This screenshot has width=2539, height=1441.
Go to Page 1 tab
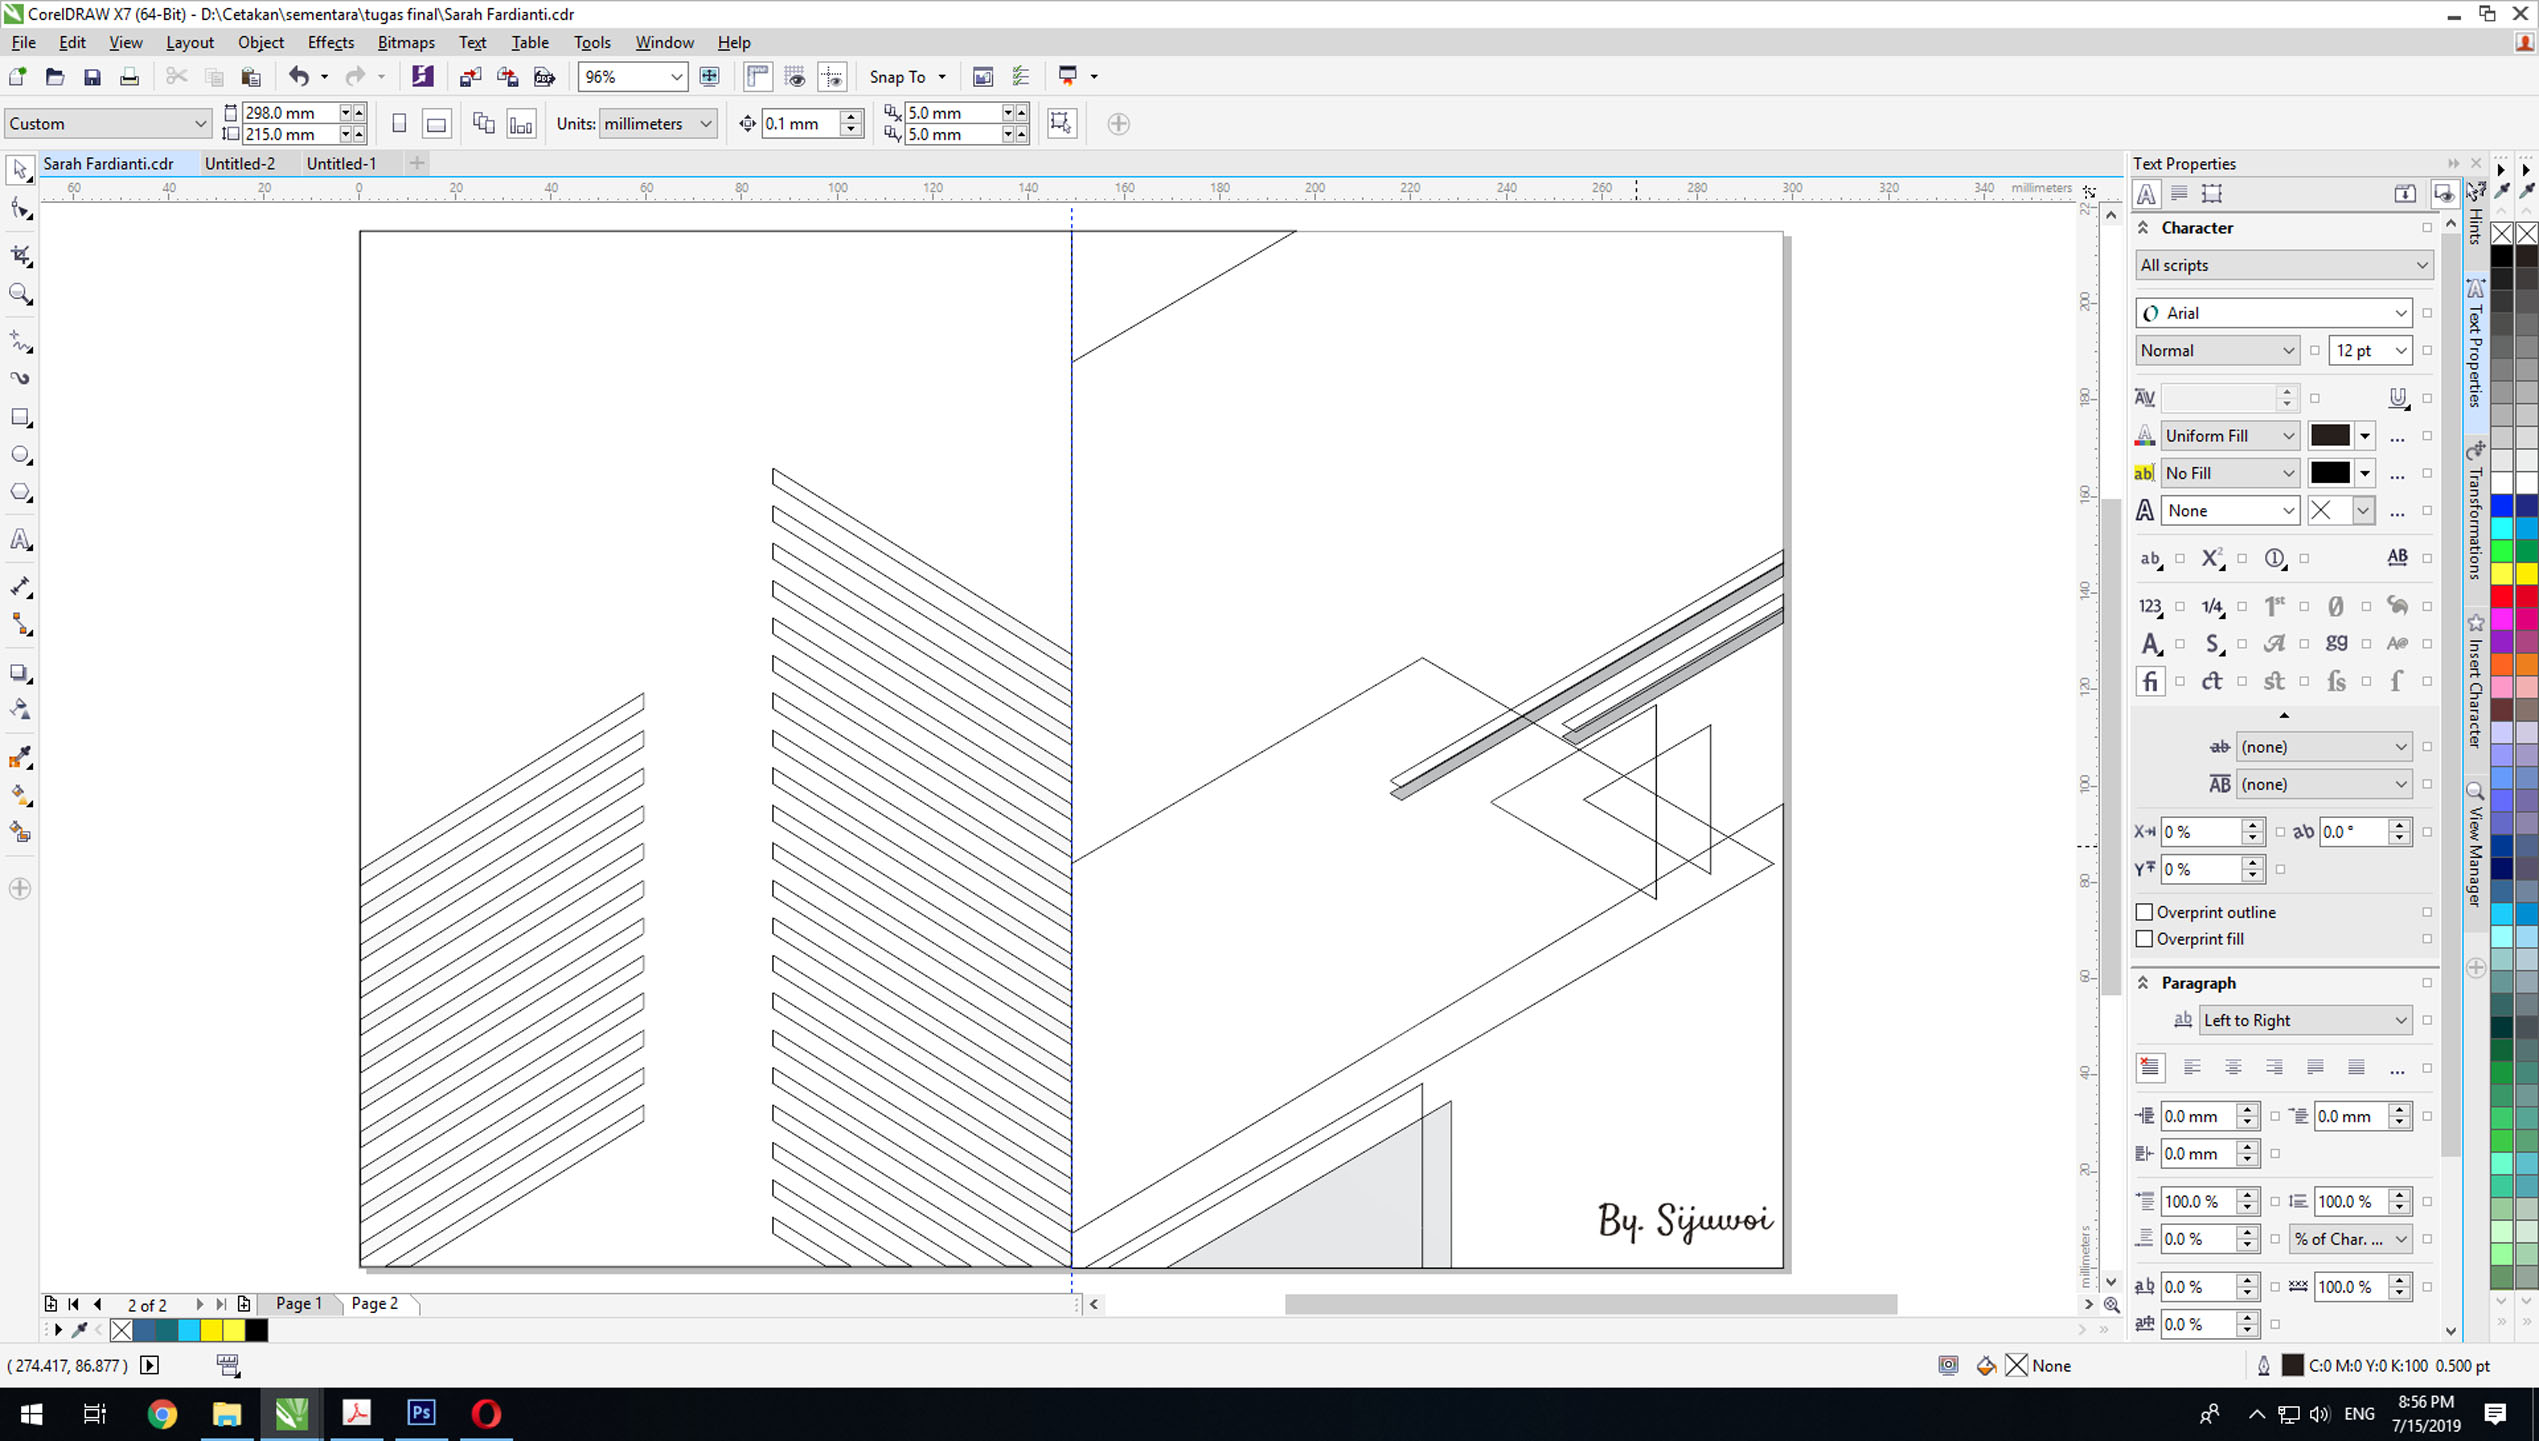coord(298,1303)
